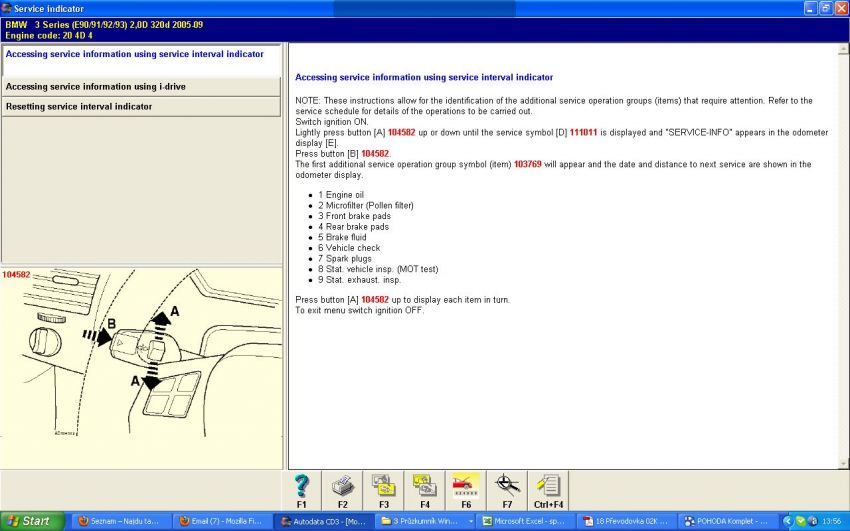The width and height of the screenshot is (850, 531).
Task: Switch to POHODA Komplet taskbar window
Action: pos(727,521)
